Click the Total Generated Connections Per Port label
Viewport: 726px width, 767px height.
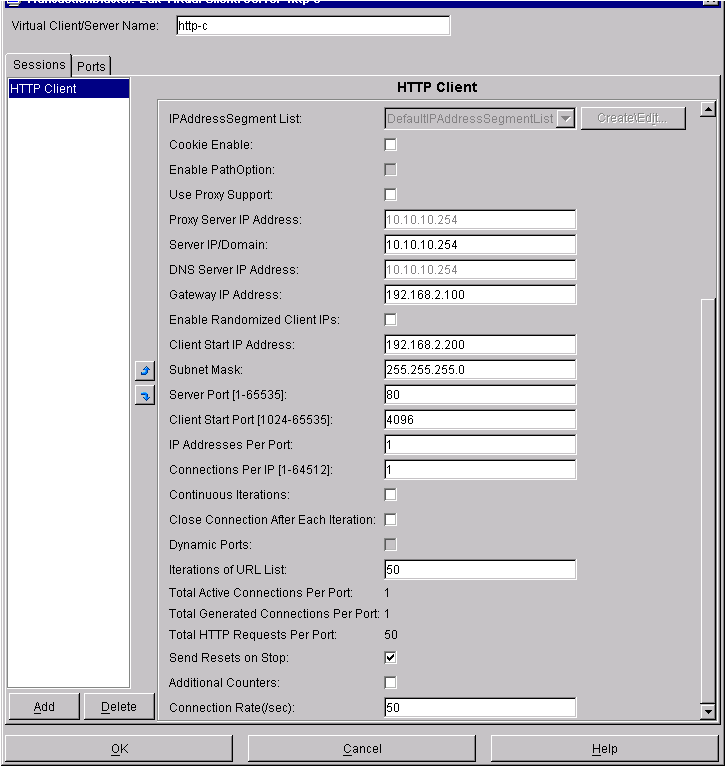click(274, 613)
